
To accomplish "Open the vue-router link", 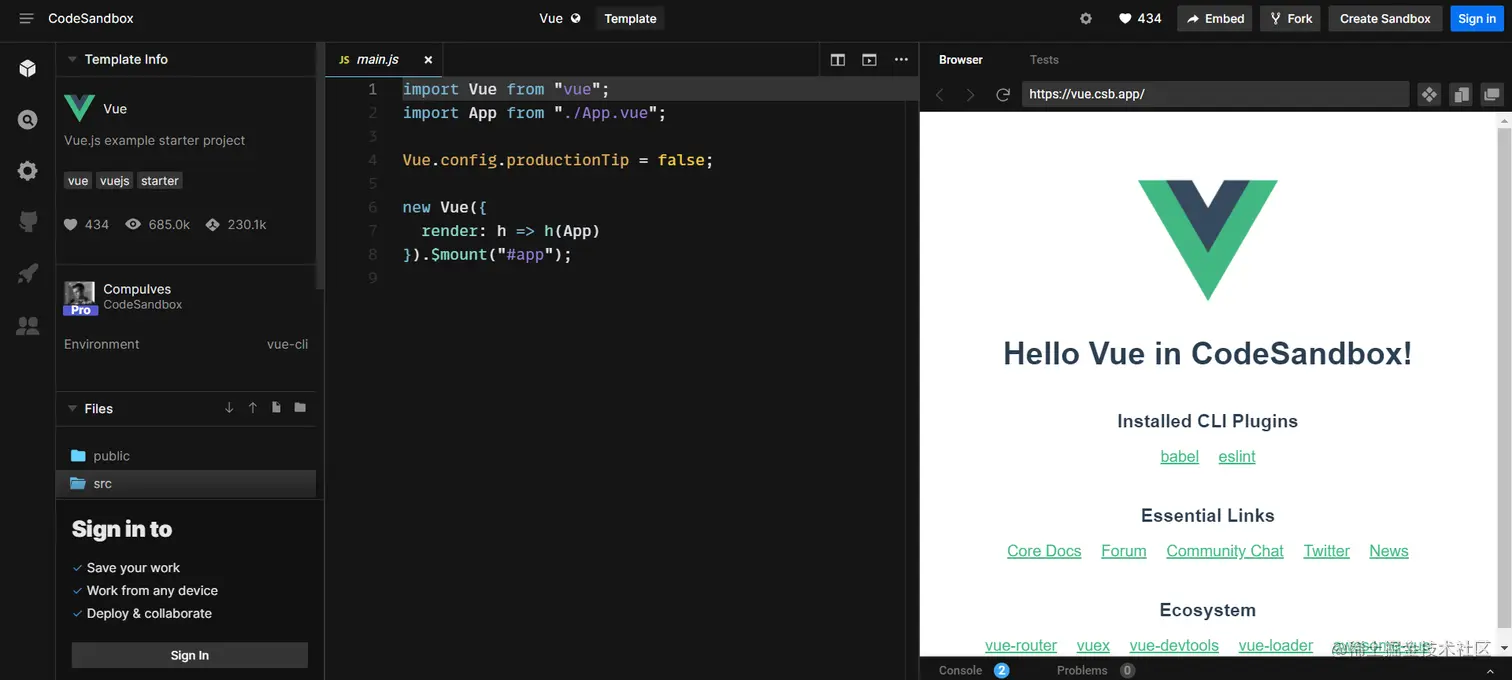I will (x=1021, y=645).
